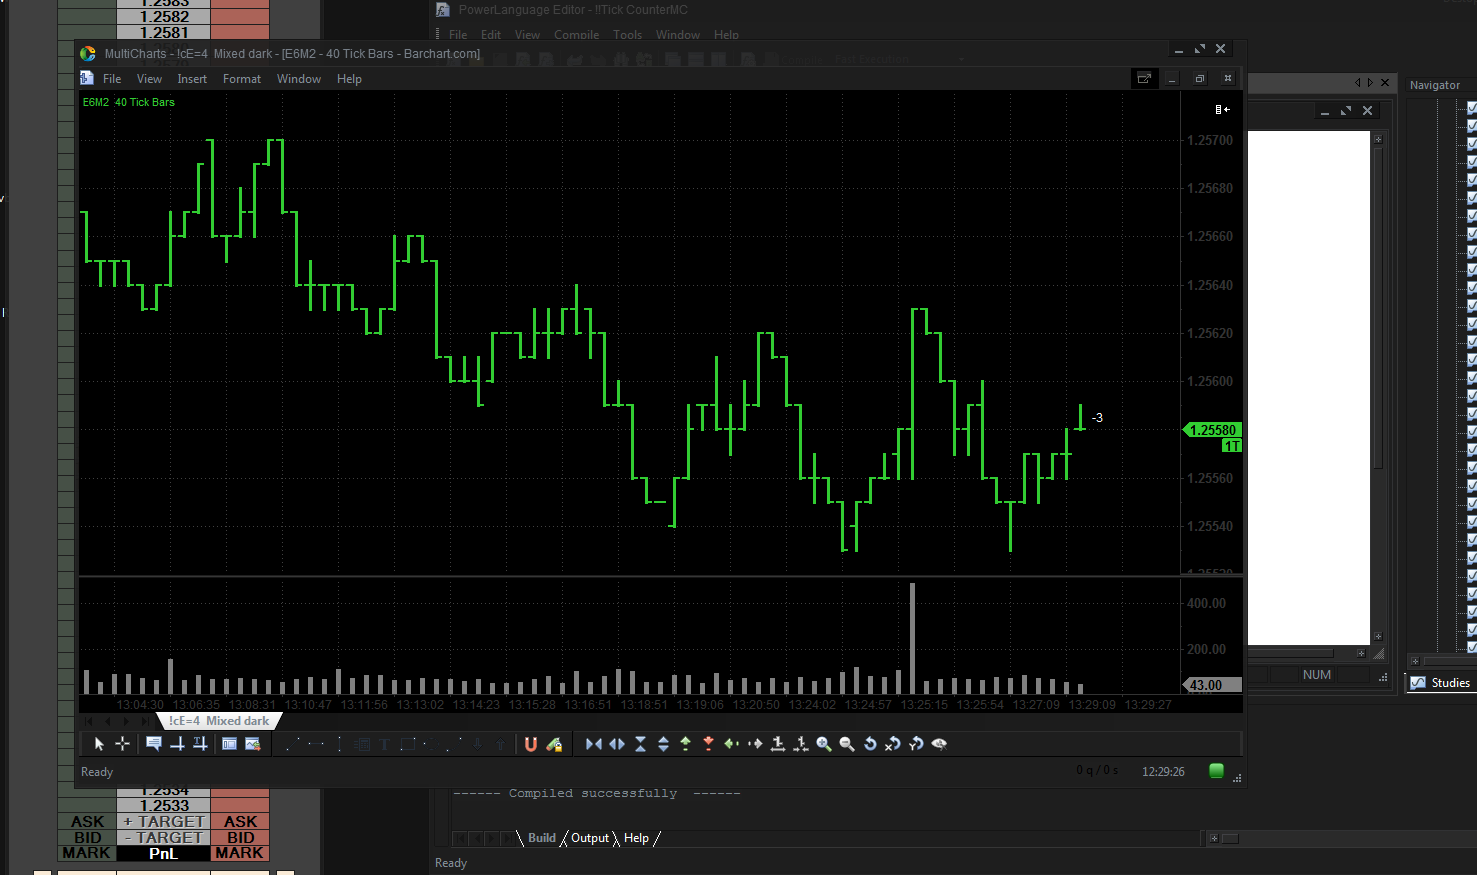Zoom in with magnifier plus icon
This screenshot has height=875, width=1477.
point(824,744)
